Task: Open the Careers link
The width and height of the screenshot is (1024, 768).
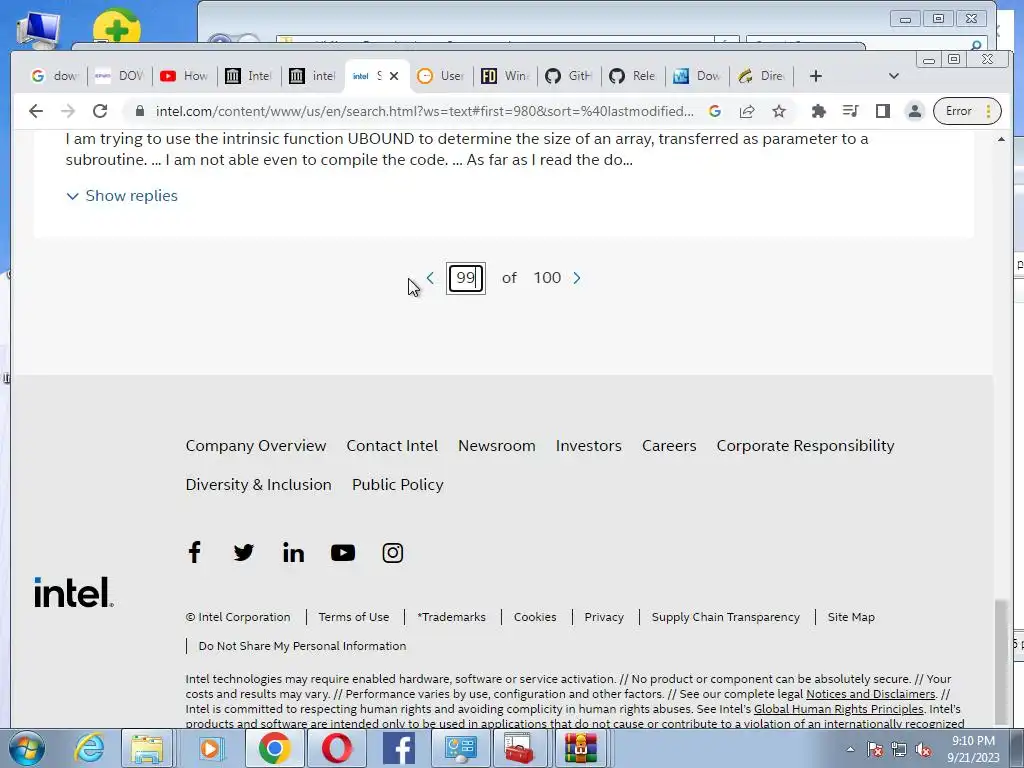Action: coord(669,446)
